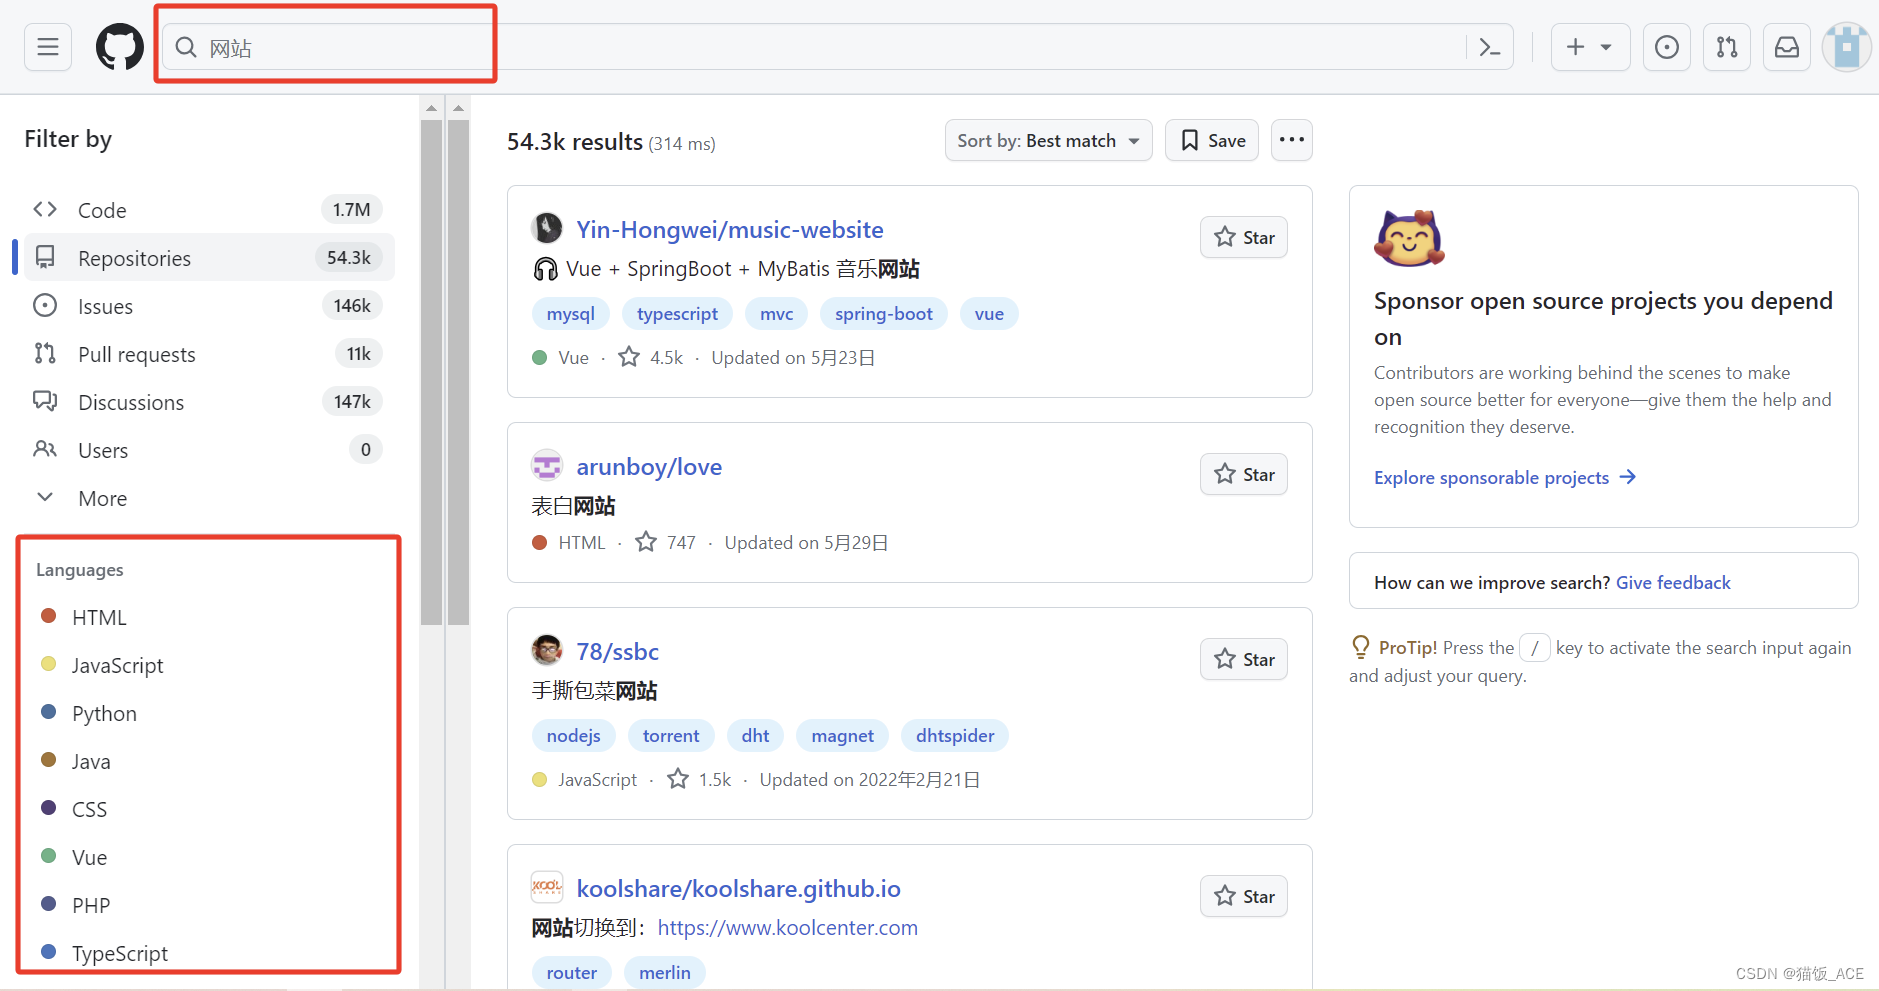Open the hamburger navigation menu

coord(48,47)
